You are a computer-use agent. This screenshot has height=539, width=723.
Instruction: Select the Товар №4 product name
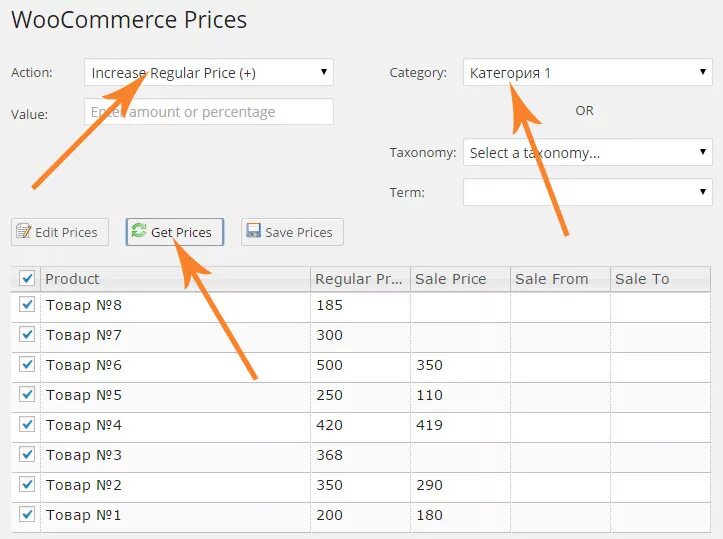click(x=83, y=425)
